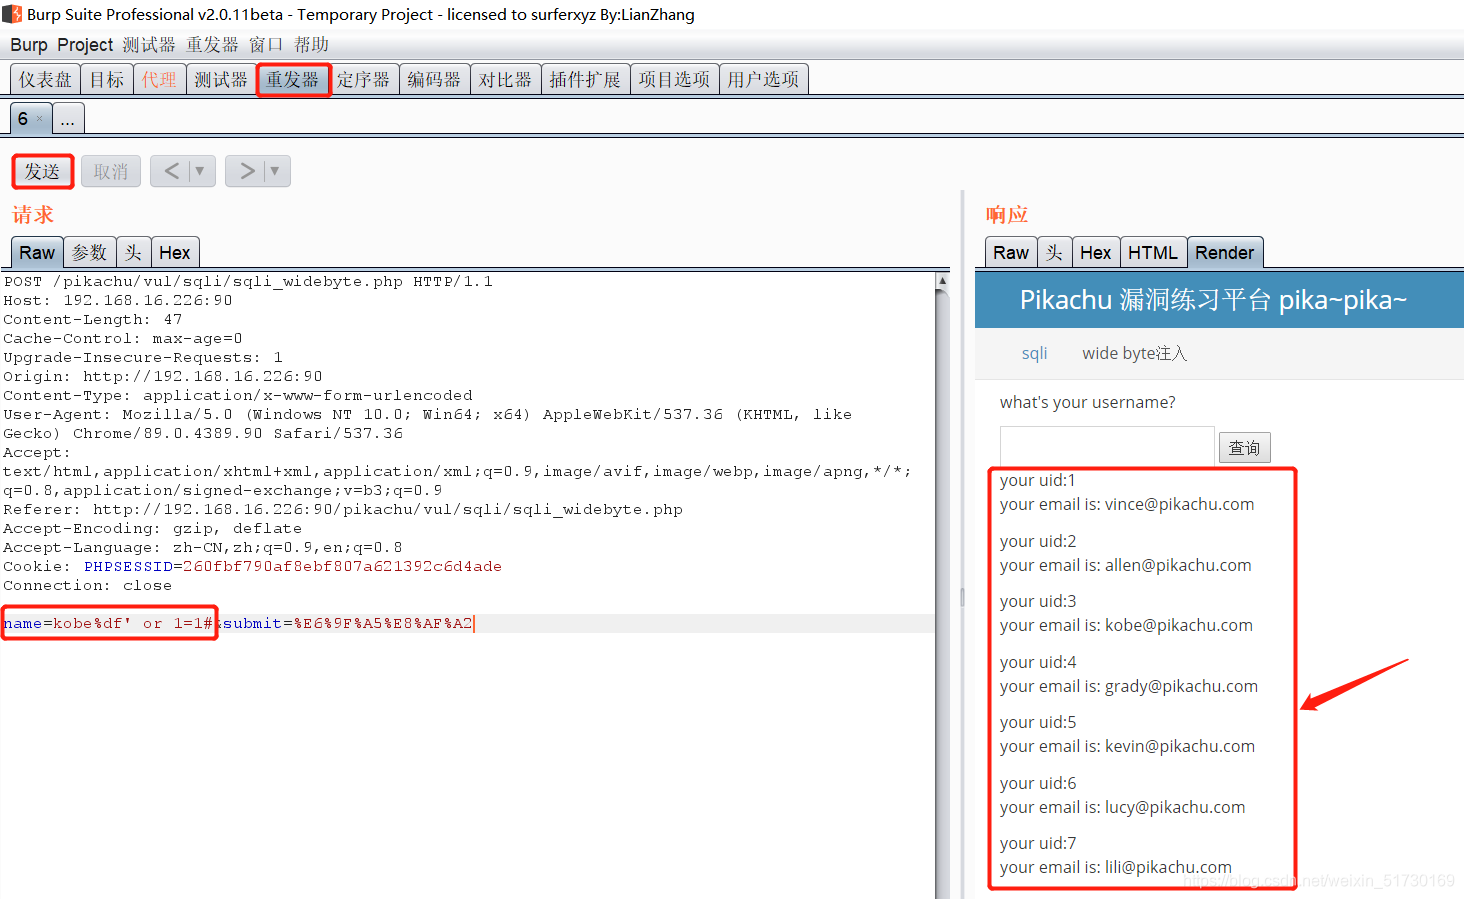Switch to the 对比器 tab
The image size is (1464, 899).
tap(505, 79)
